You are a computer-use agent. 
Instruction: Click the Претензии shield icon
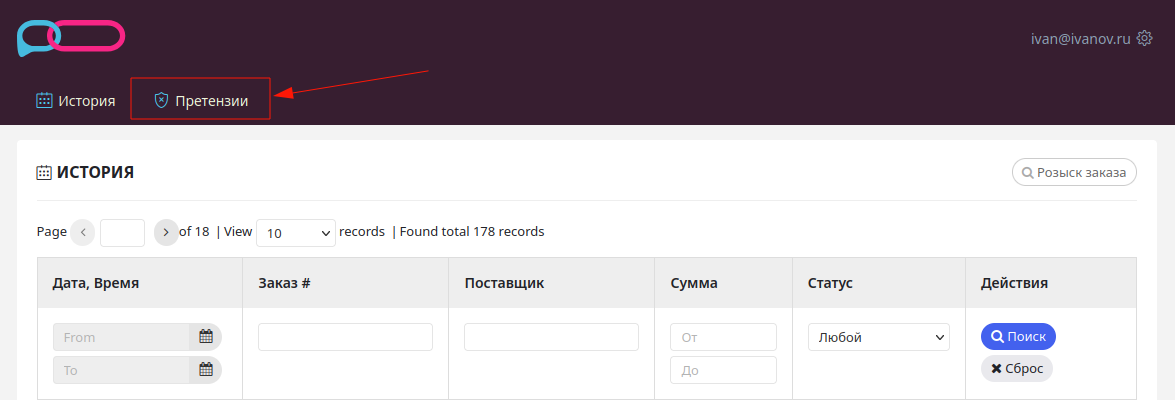161,100
